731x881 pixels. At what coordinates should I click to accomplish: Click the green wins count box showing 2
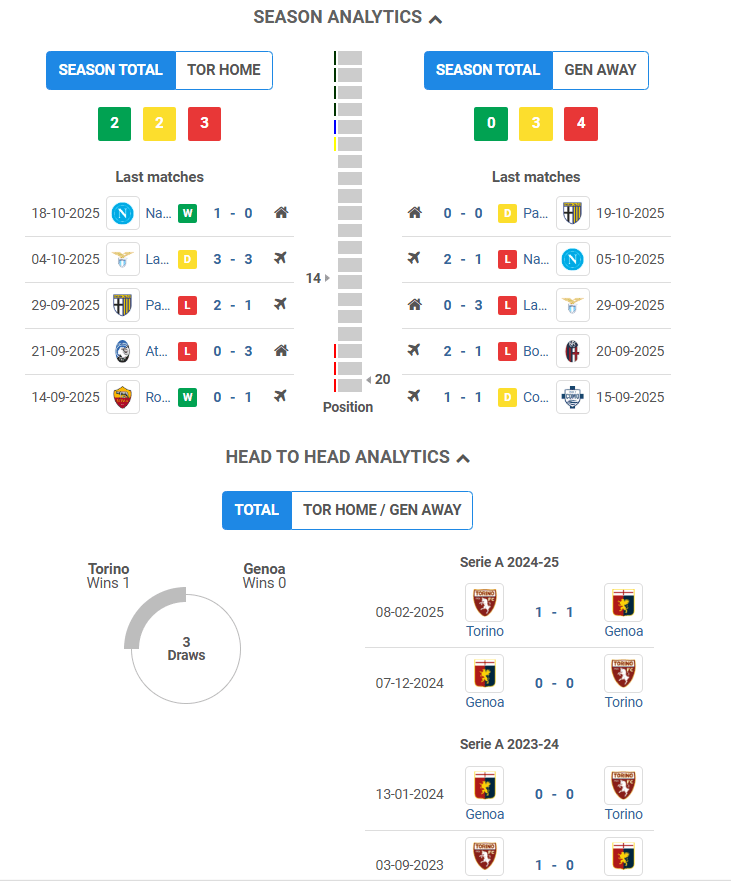point(114,124)
